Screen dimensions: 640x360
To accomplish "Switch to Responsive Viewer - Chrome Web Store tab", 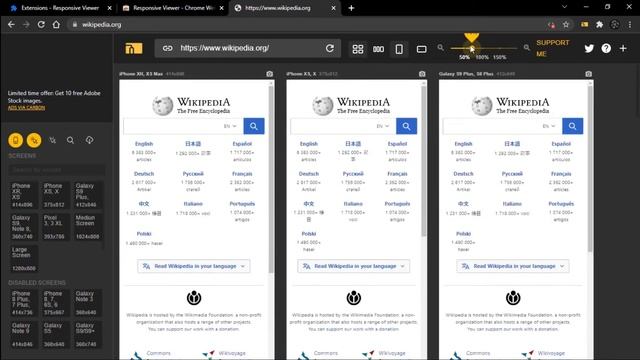I will (173, 8).
